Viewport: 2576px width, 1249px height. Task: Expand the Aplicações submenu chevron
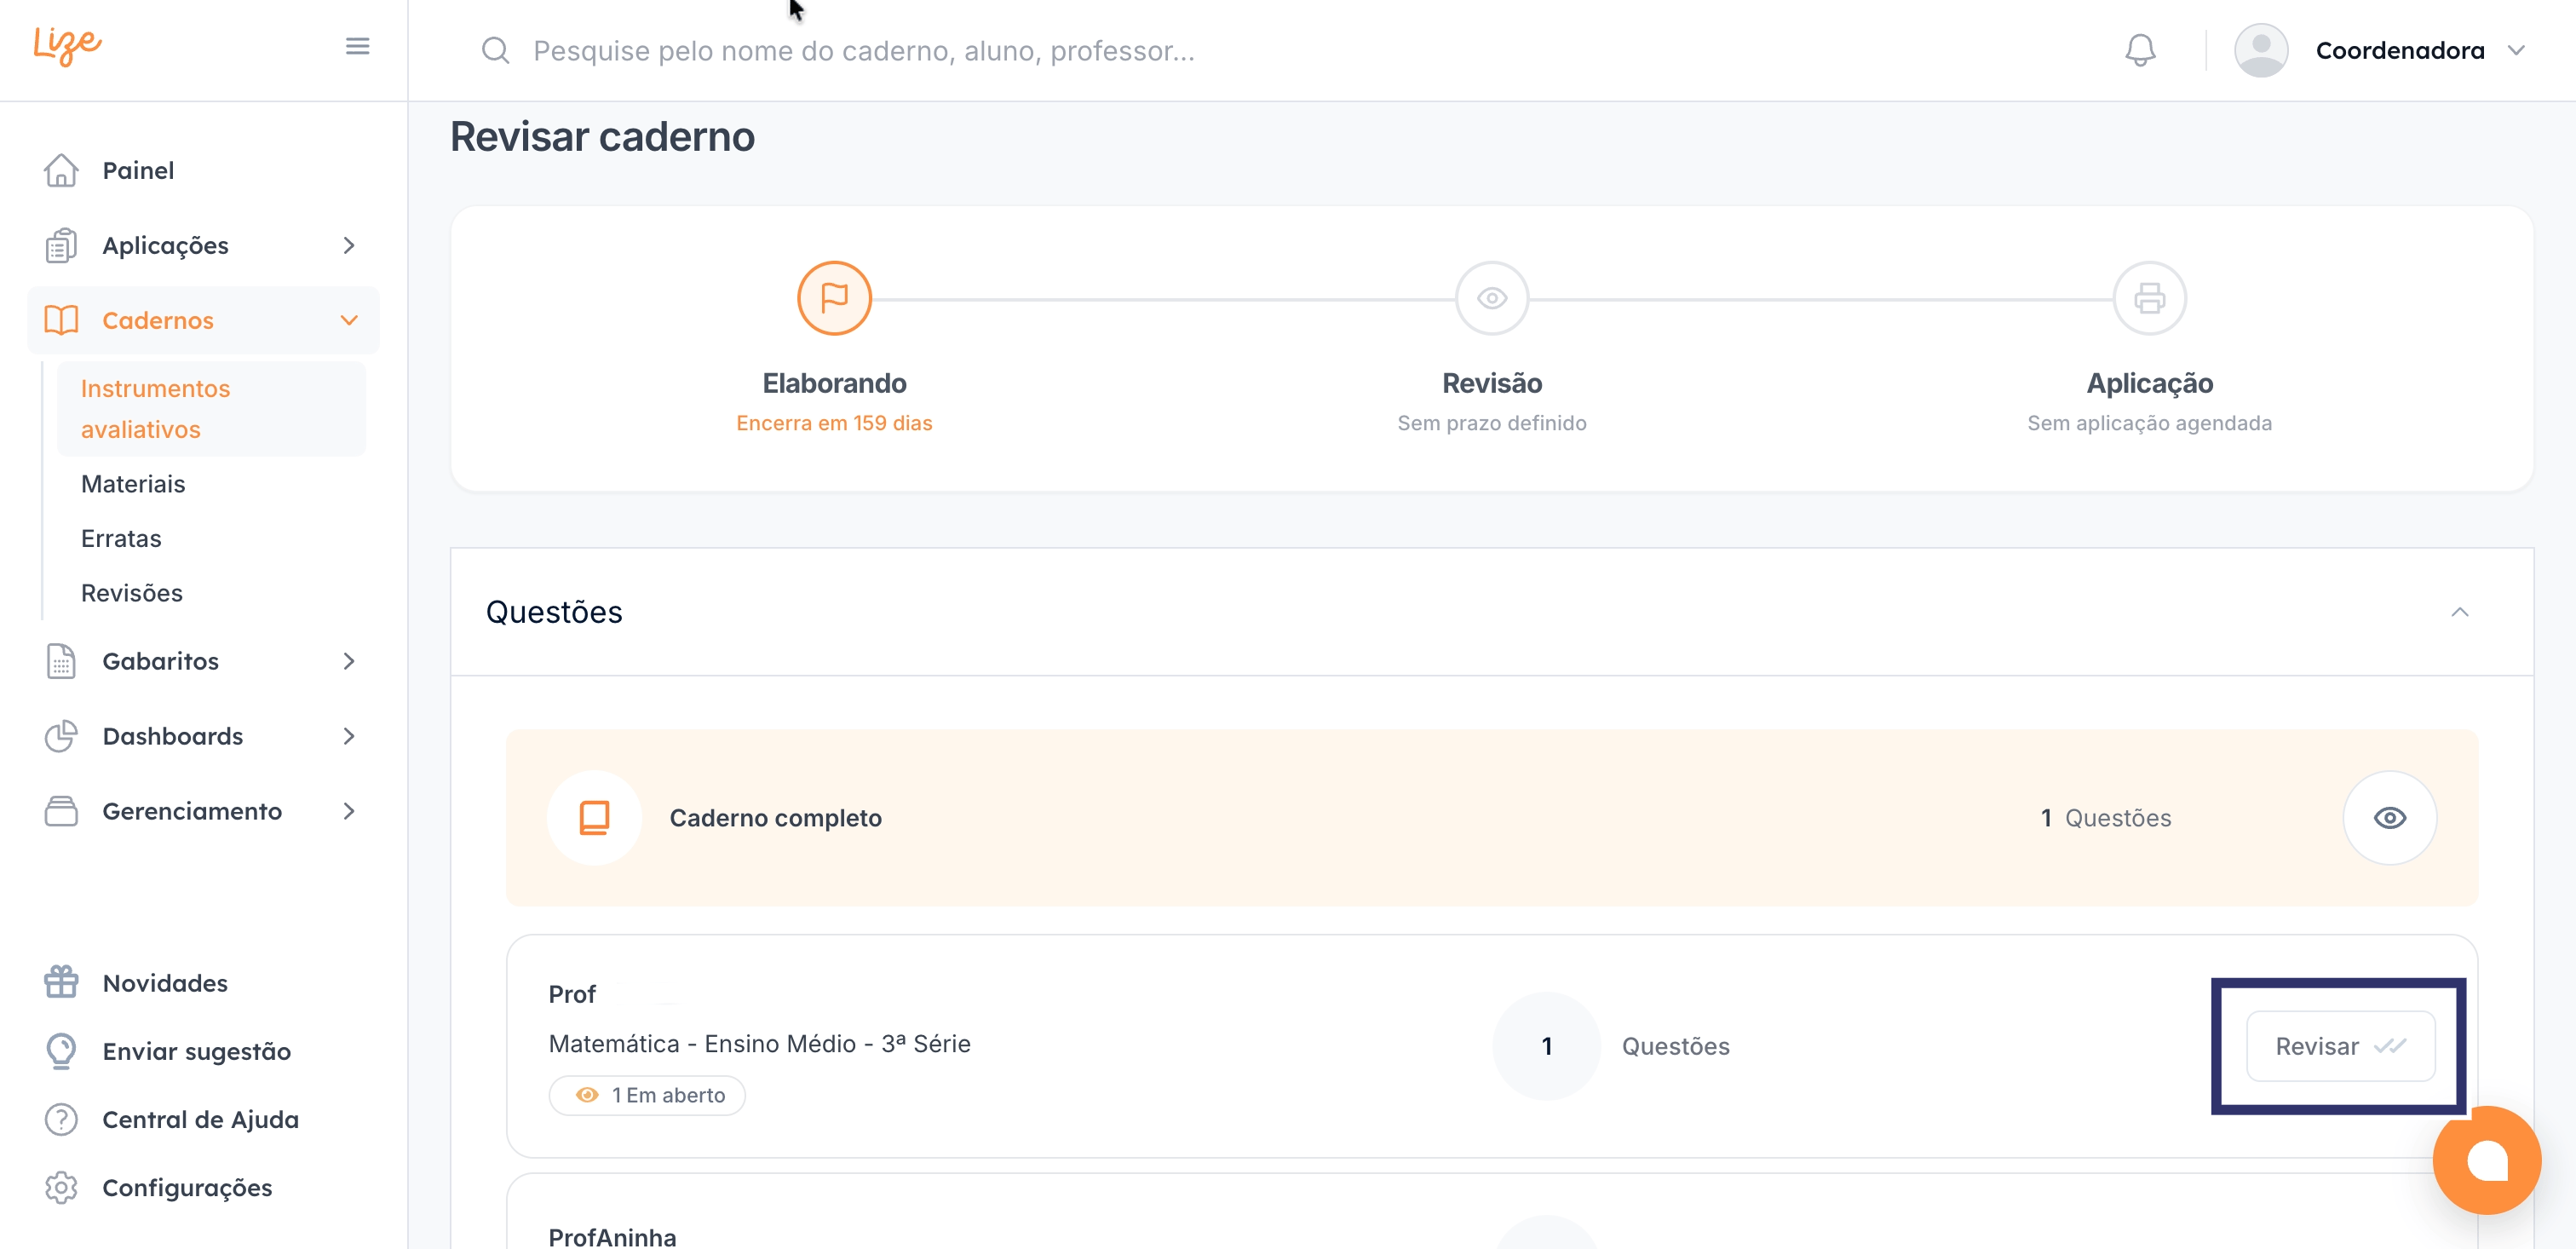pyautogui.click(x=348, y=245)
